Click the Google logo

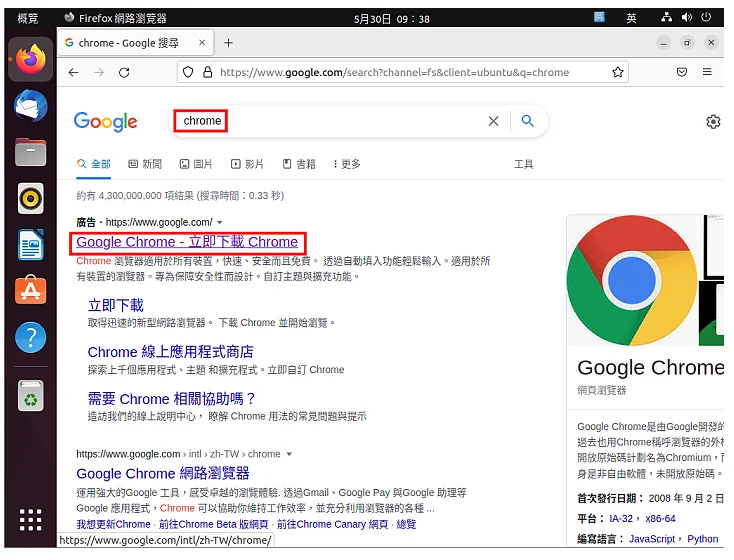tap(105, 122)
